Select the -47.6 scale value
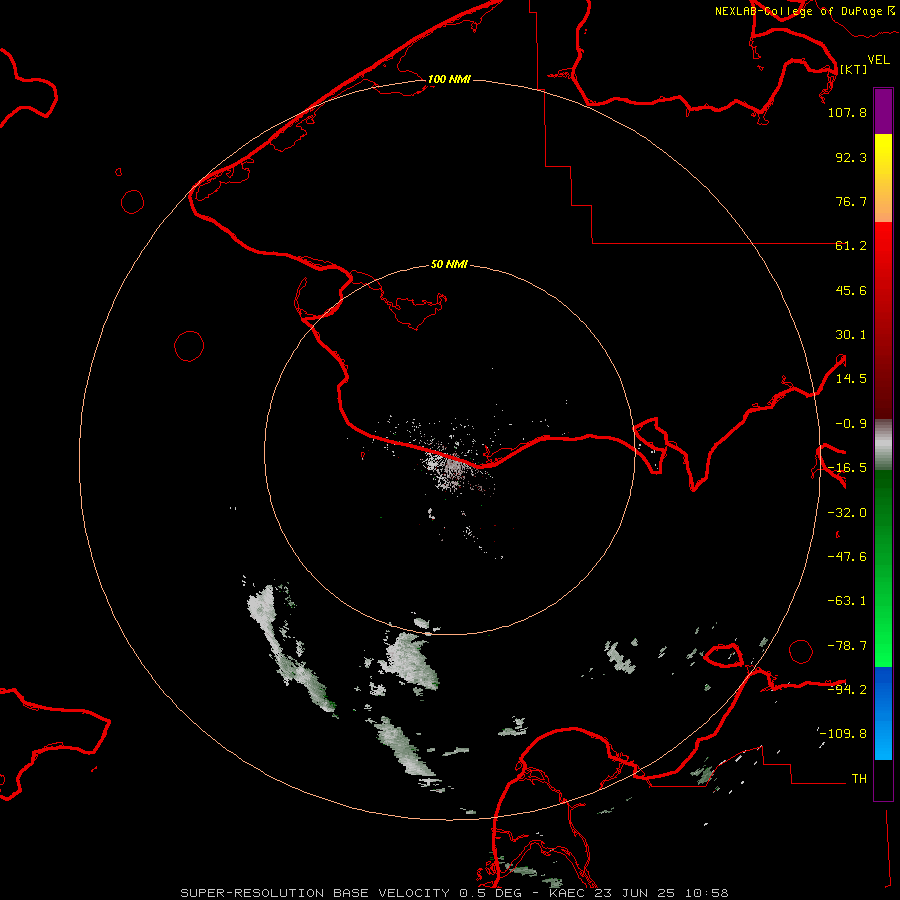Viewport: 900px width, 900px height. click(x=847, y=557)
